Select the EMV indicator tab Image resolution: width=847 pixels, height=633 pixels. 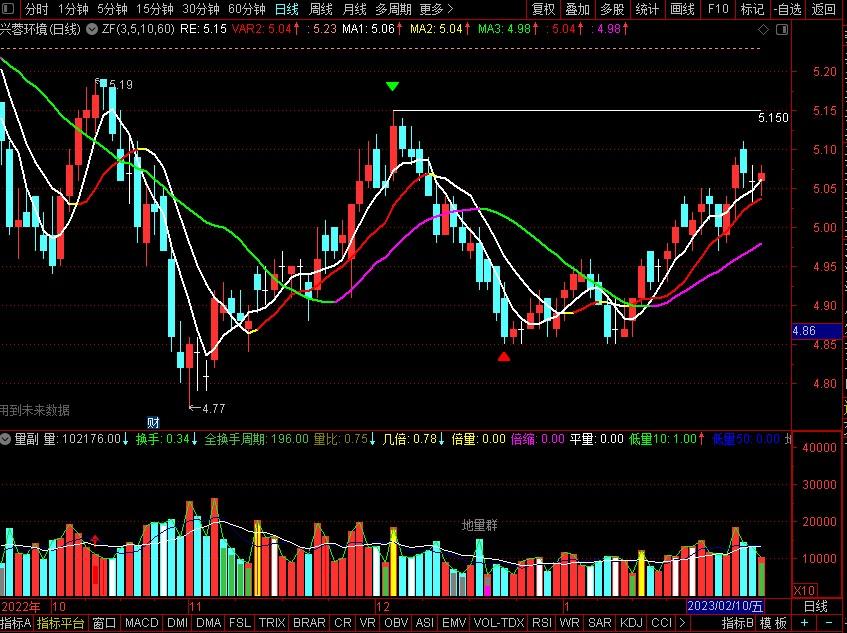454,623
